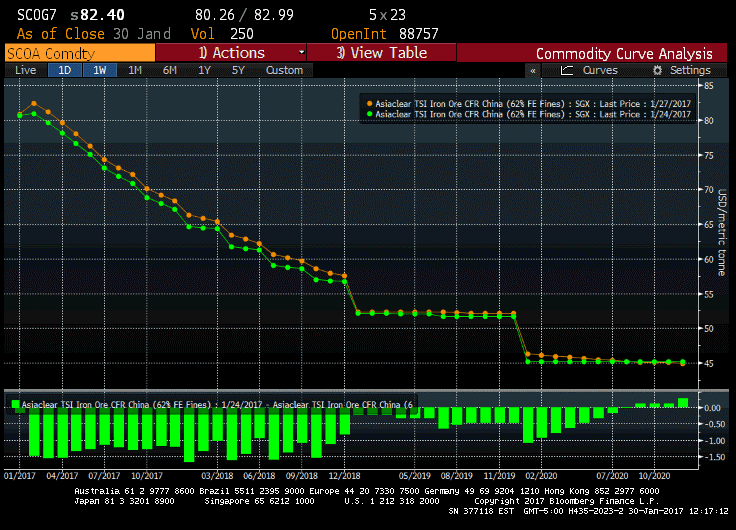Click the bid/ask 80.26 / 82.99 quote
This screenshot has width=736, height=530.
point(244,15)
